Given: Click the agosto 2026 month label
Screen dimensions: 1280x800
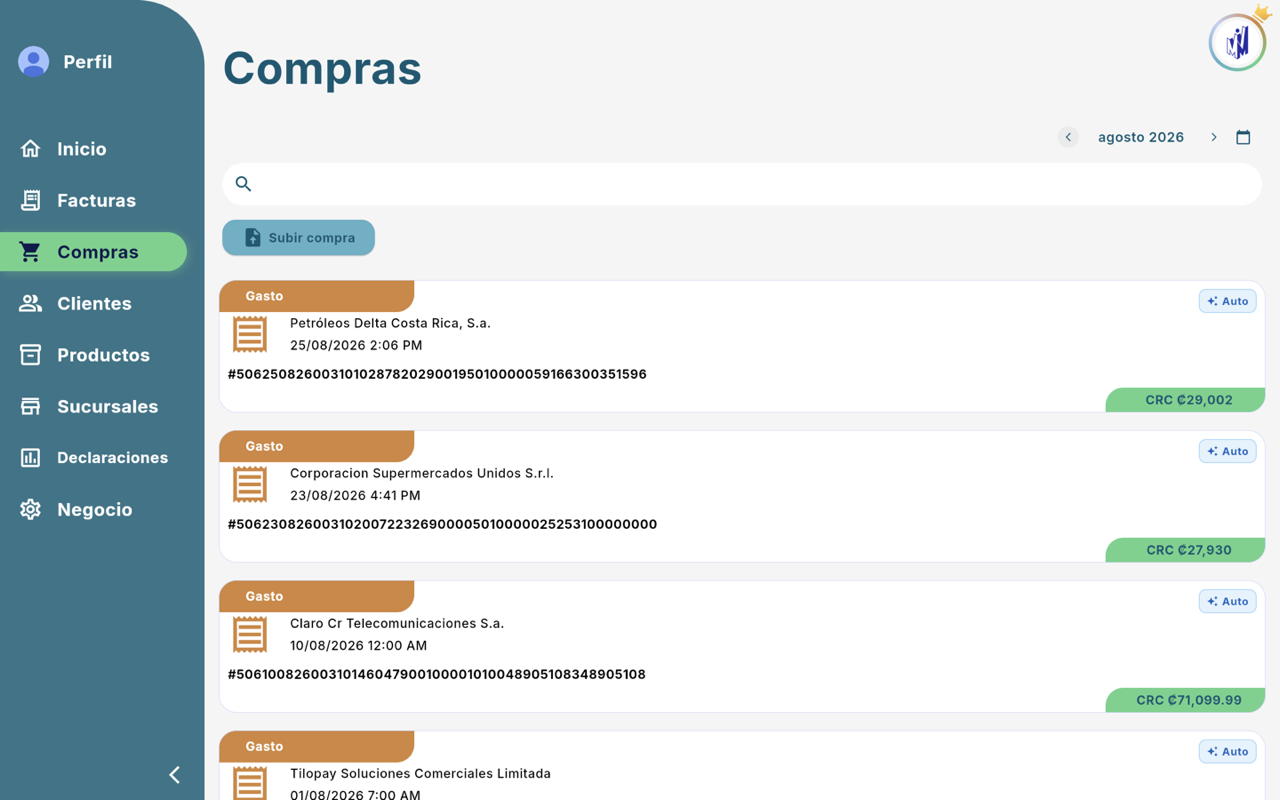Looking at the screenshot, I should pos(1141,137).
